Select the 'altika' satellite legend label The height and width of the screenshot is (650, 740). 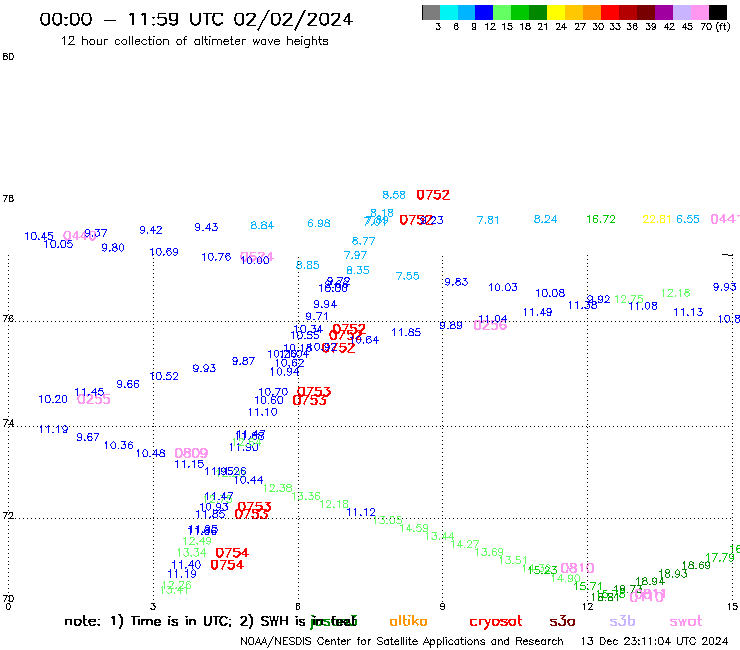point(408,621)
